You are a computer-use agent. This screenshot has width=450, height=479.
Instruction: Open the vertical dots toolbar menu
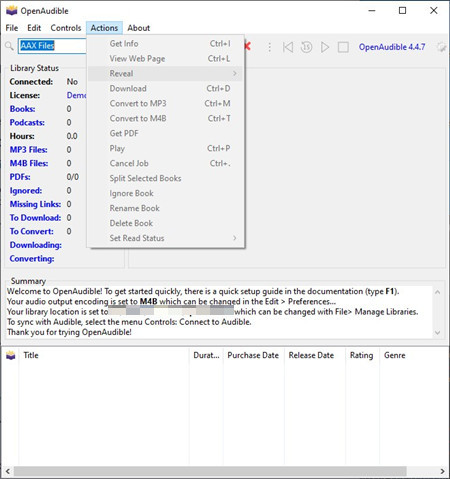[269, 47]
